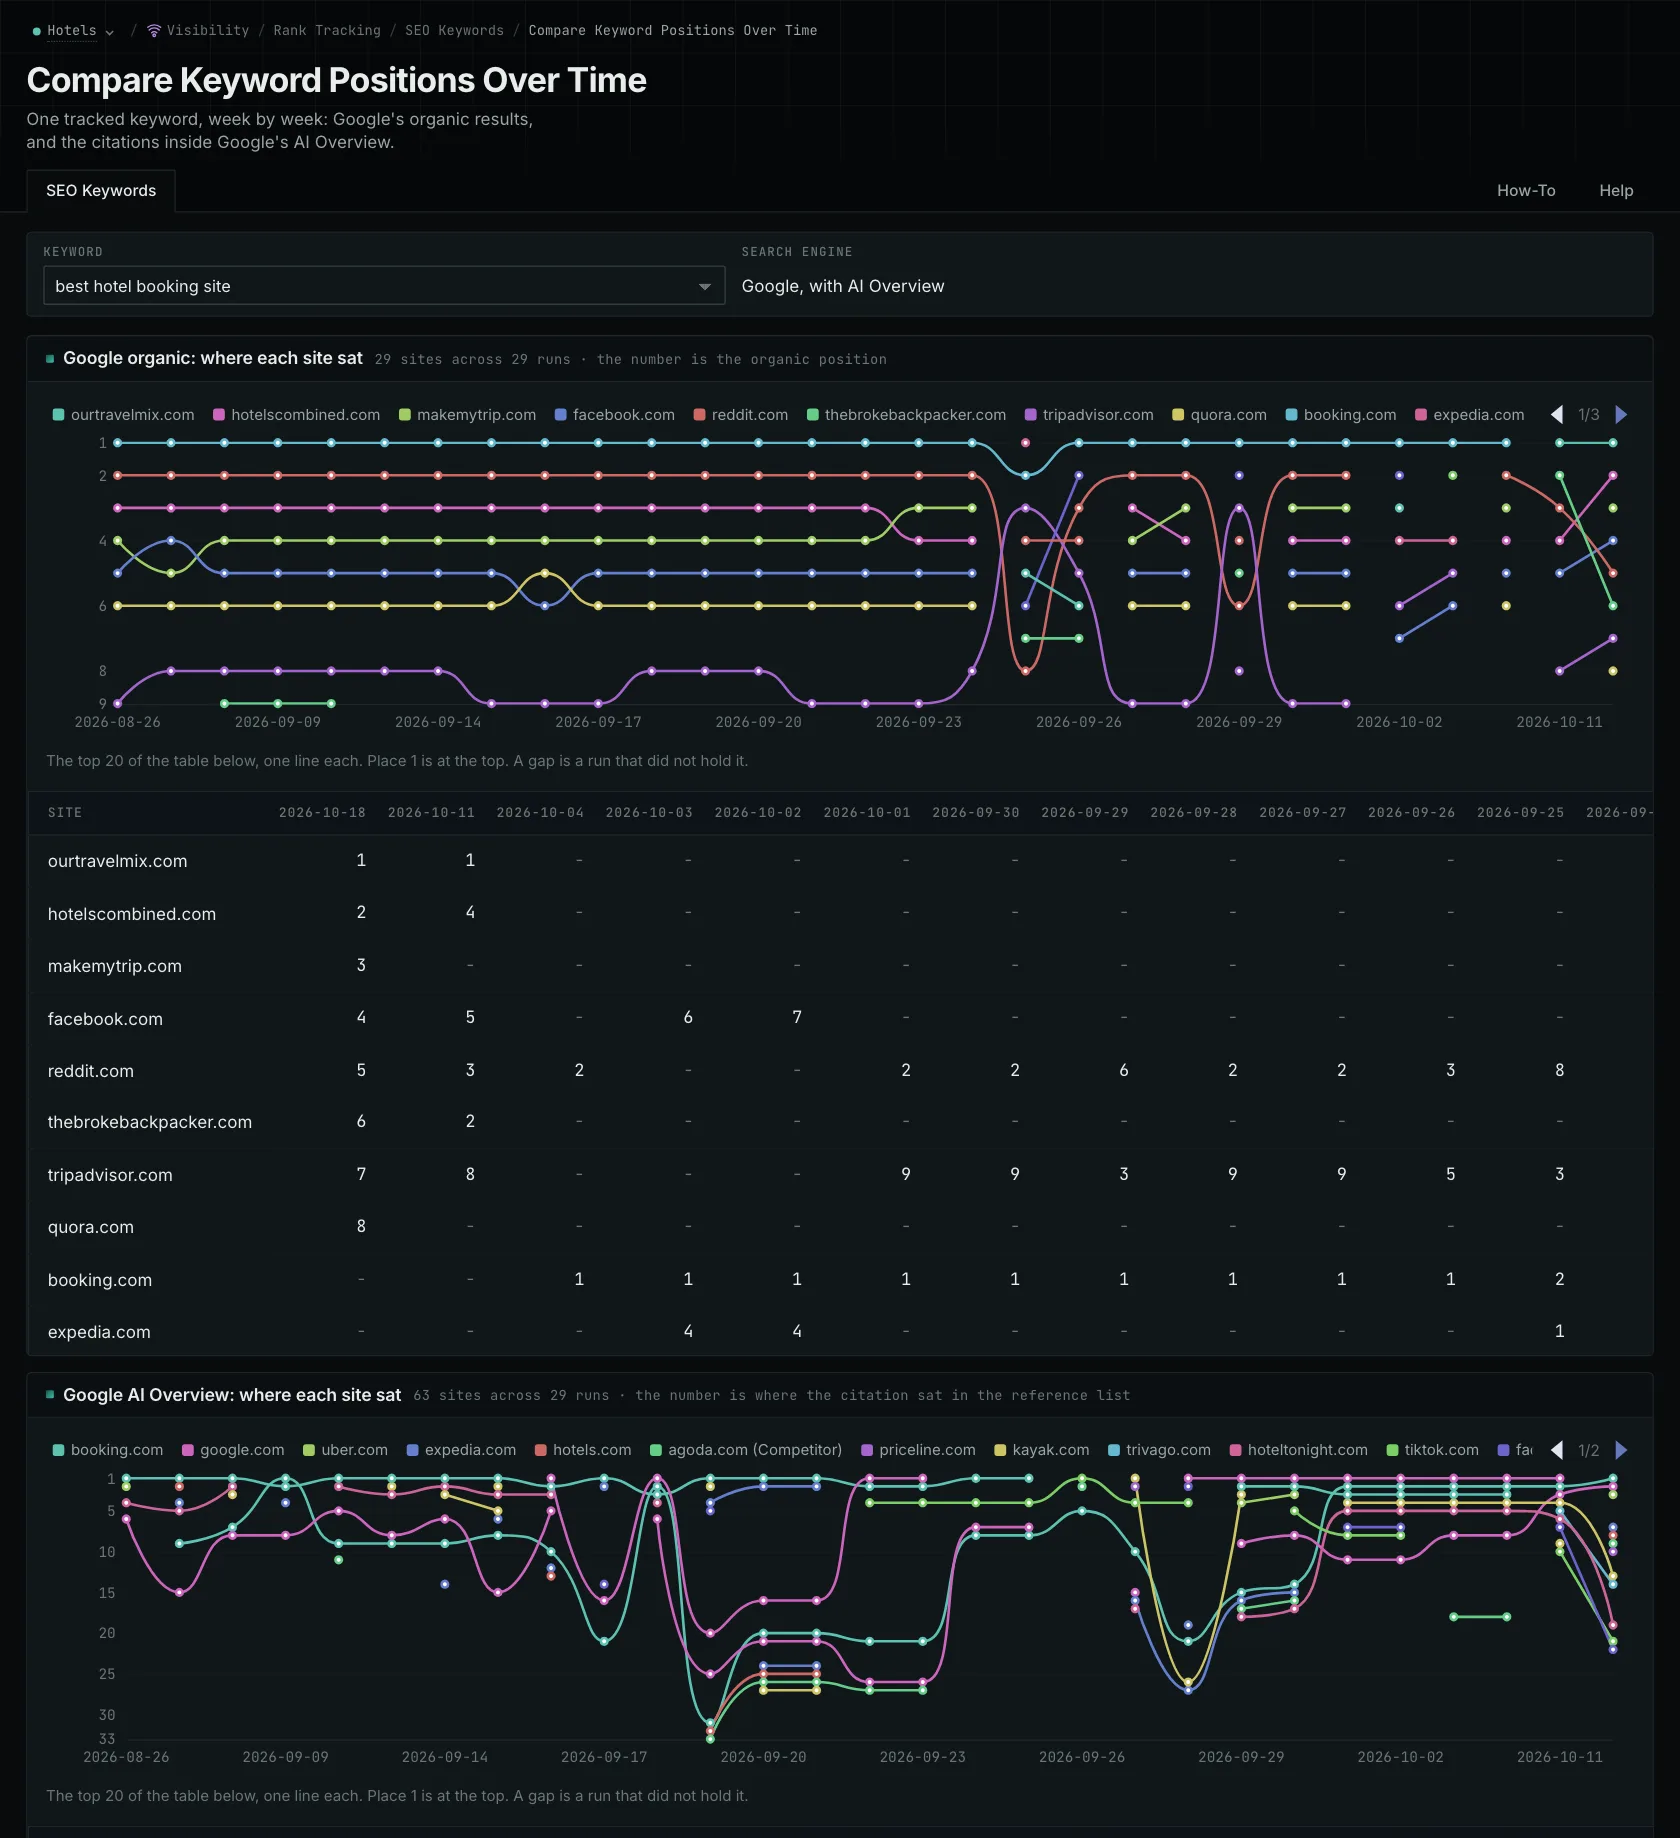
Task: Click the 'Google organic: where each site sat' heading
Action: click(x=213, y=358)
